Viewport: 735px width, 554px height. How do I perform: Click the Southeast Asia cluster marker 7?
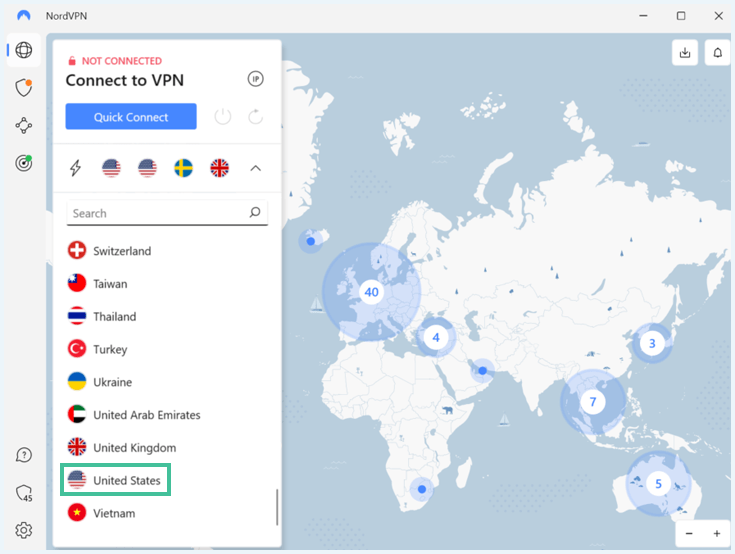[x=592, y=402]
